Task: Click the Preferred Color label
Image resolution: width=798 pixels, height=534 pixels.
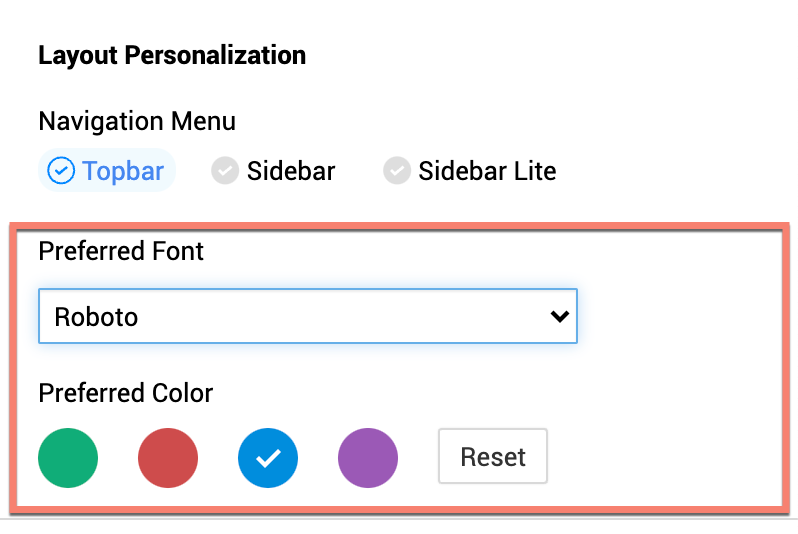Action: point(126,393)
